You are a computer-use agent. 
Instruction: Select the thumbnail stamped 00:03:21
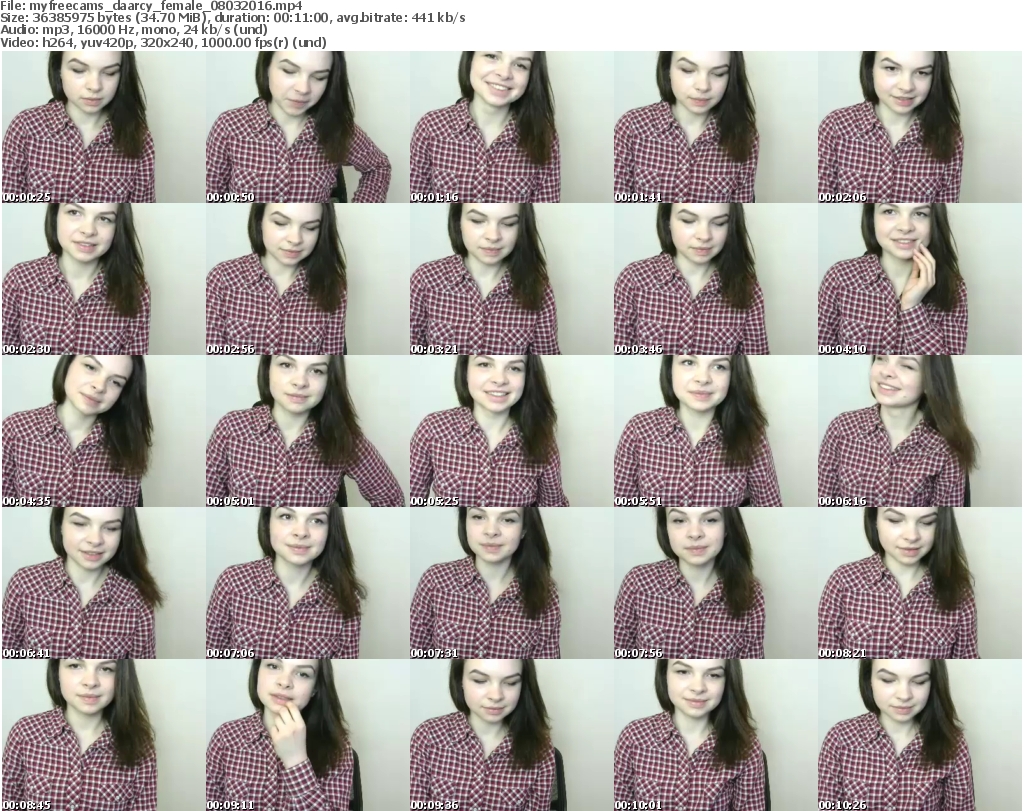click(x=511, y=279)
